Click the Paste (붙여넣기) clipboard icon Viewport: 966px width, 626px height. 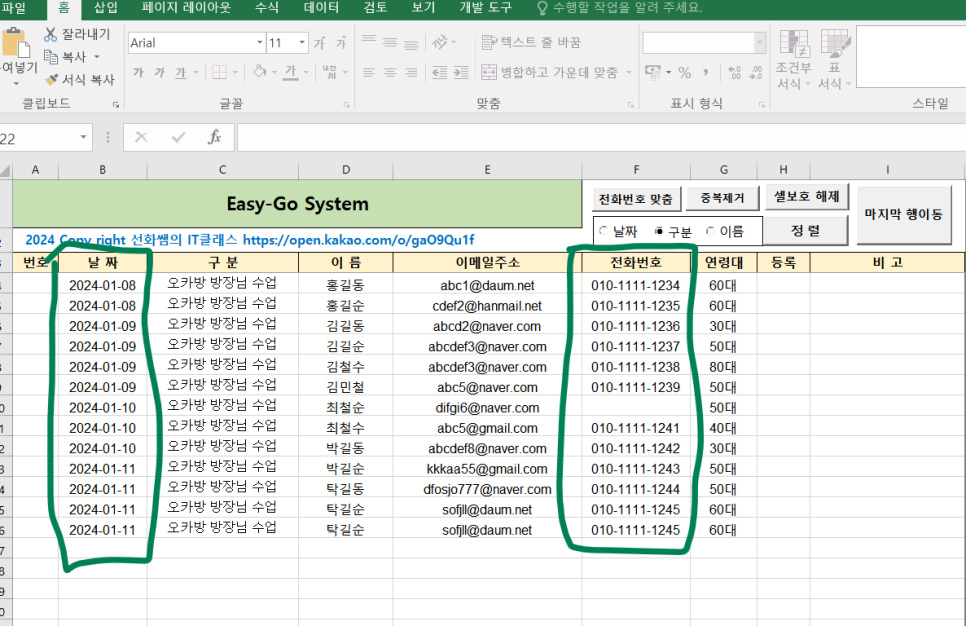click(16, 43)
